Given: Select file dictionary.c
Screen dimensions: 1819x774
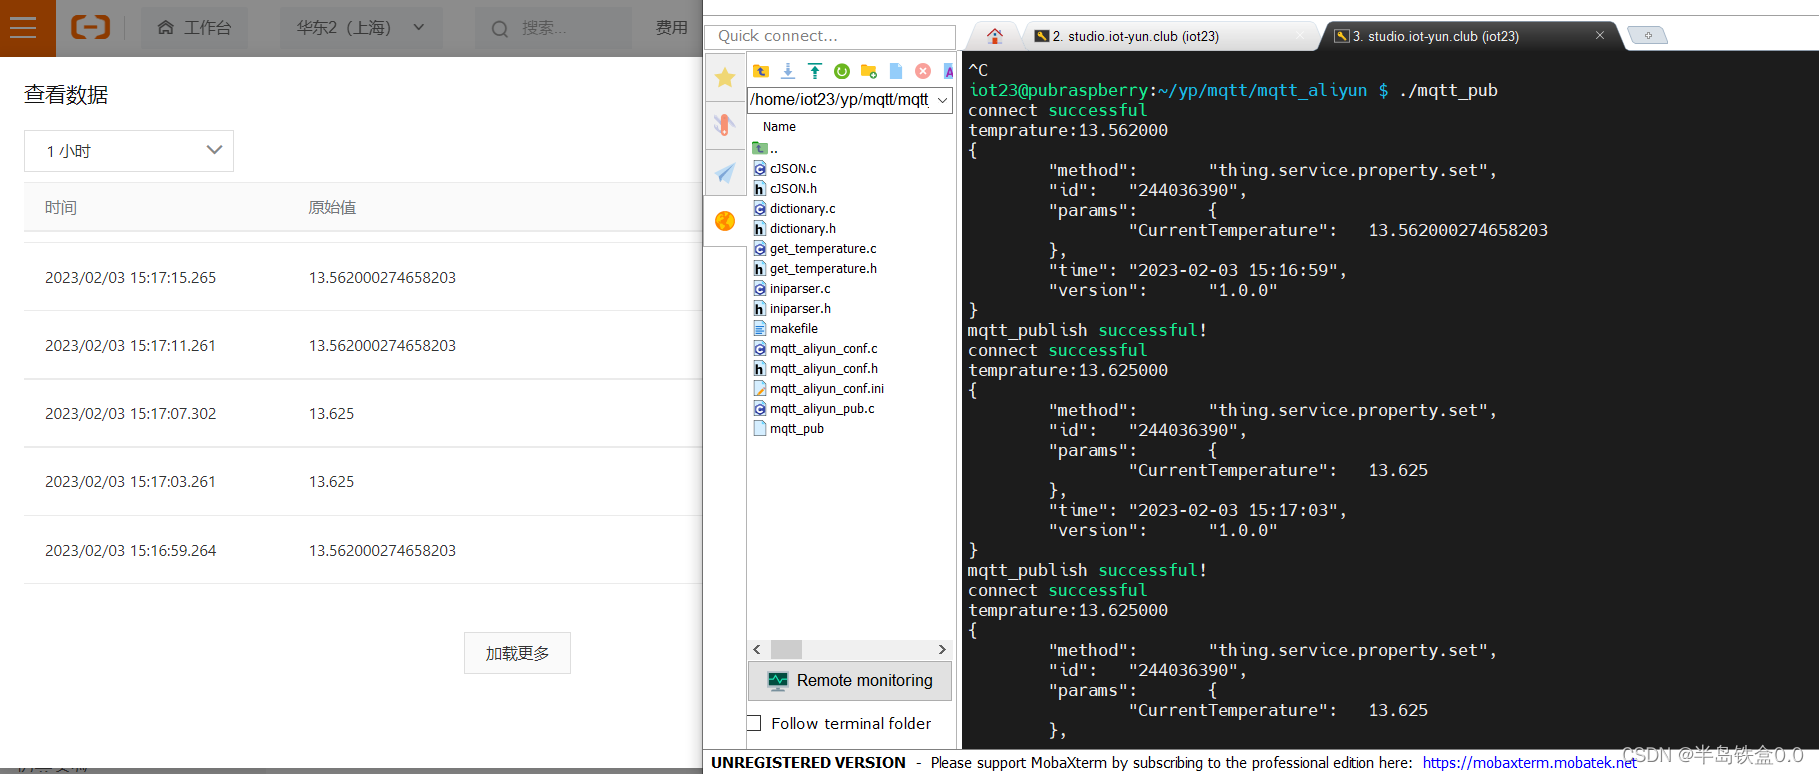Looking at the screenshot, I should 795,208.
